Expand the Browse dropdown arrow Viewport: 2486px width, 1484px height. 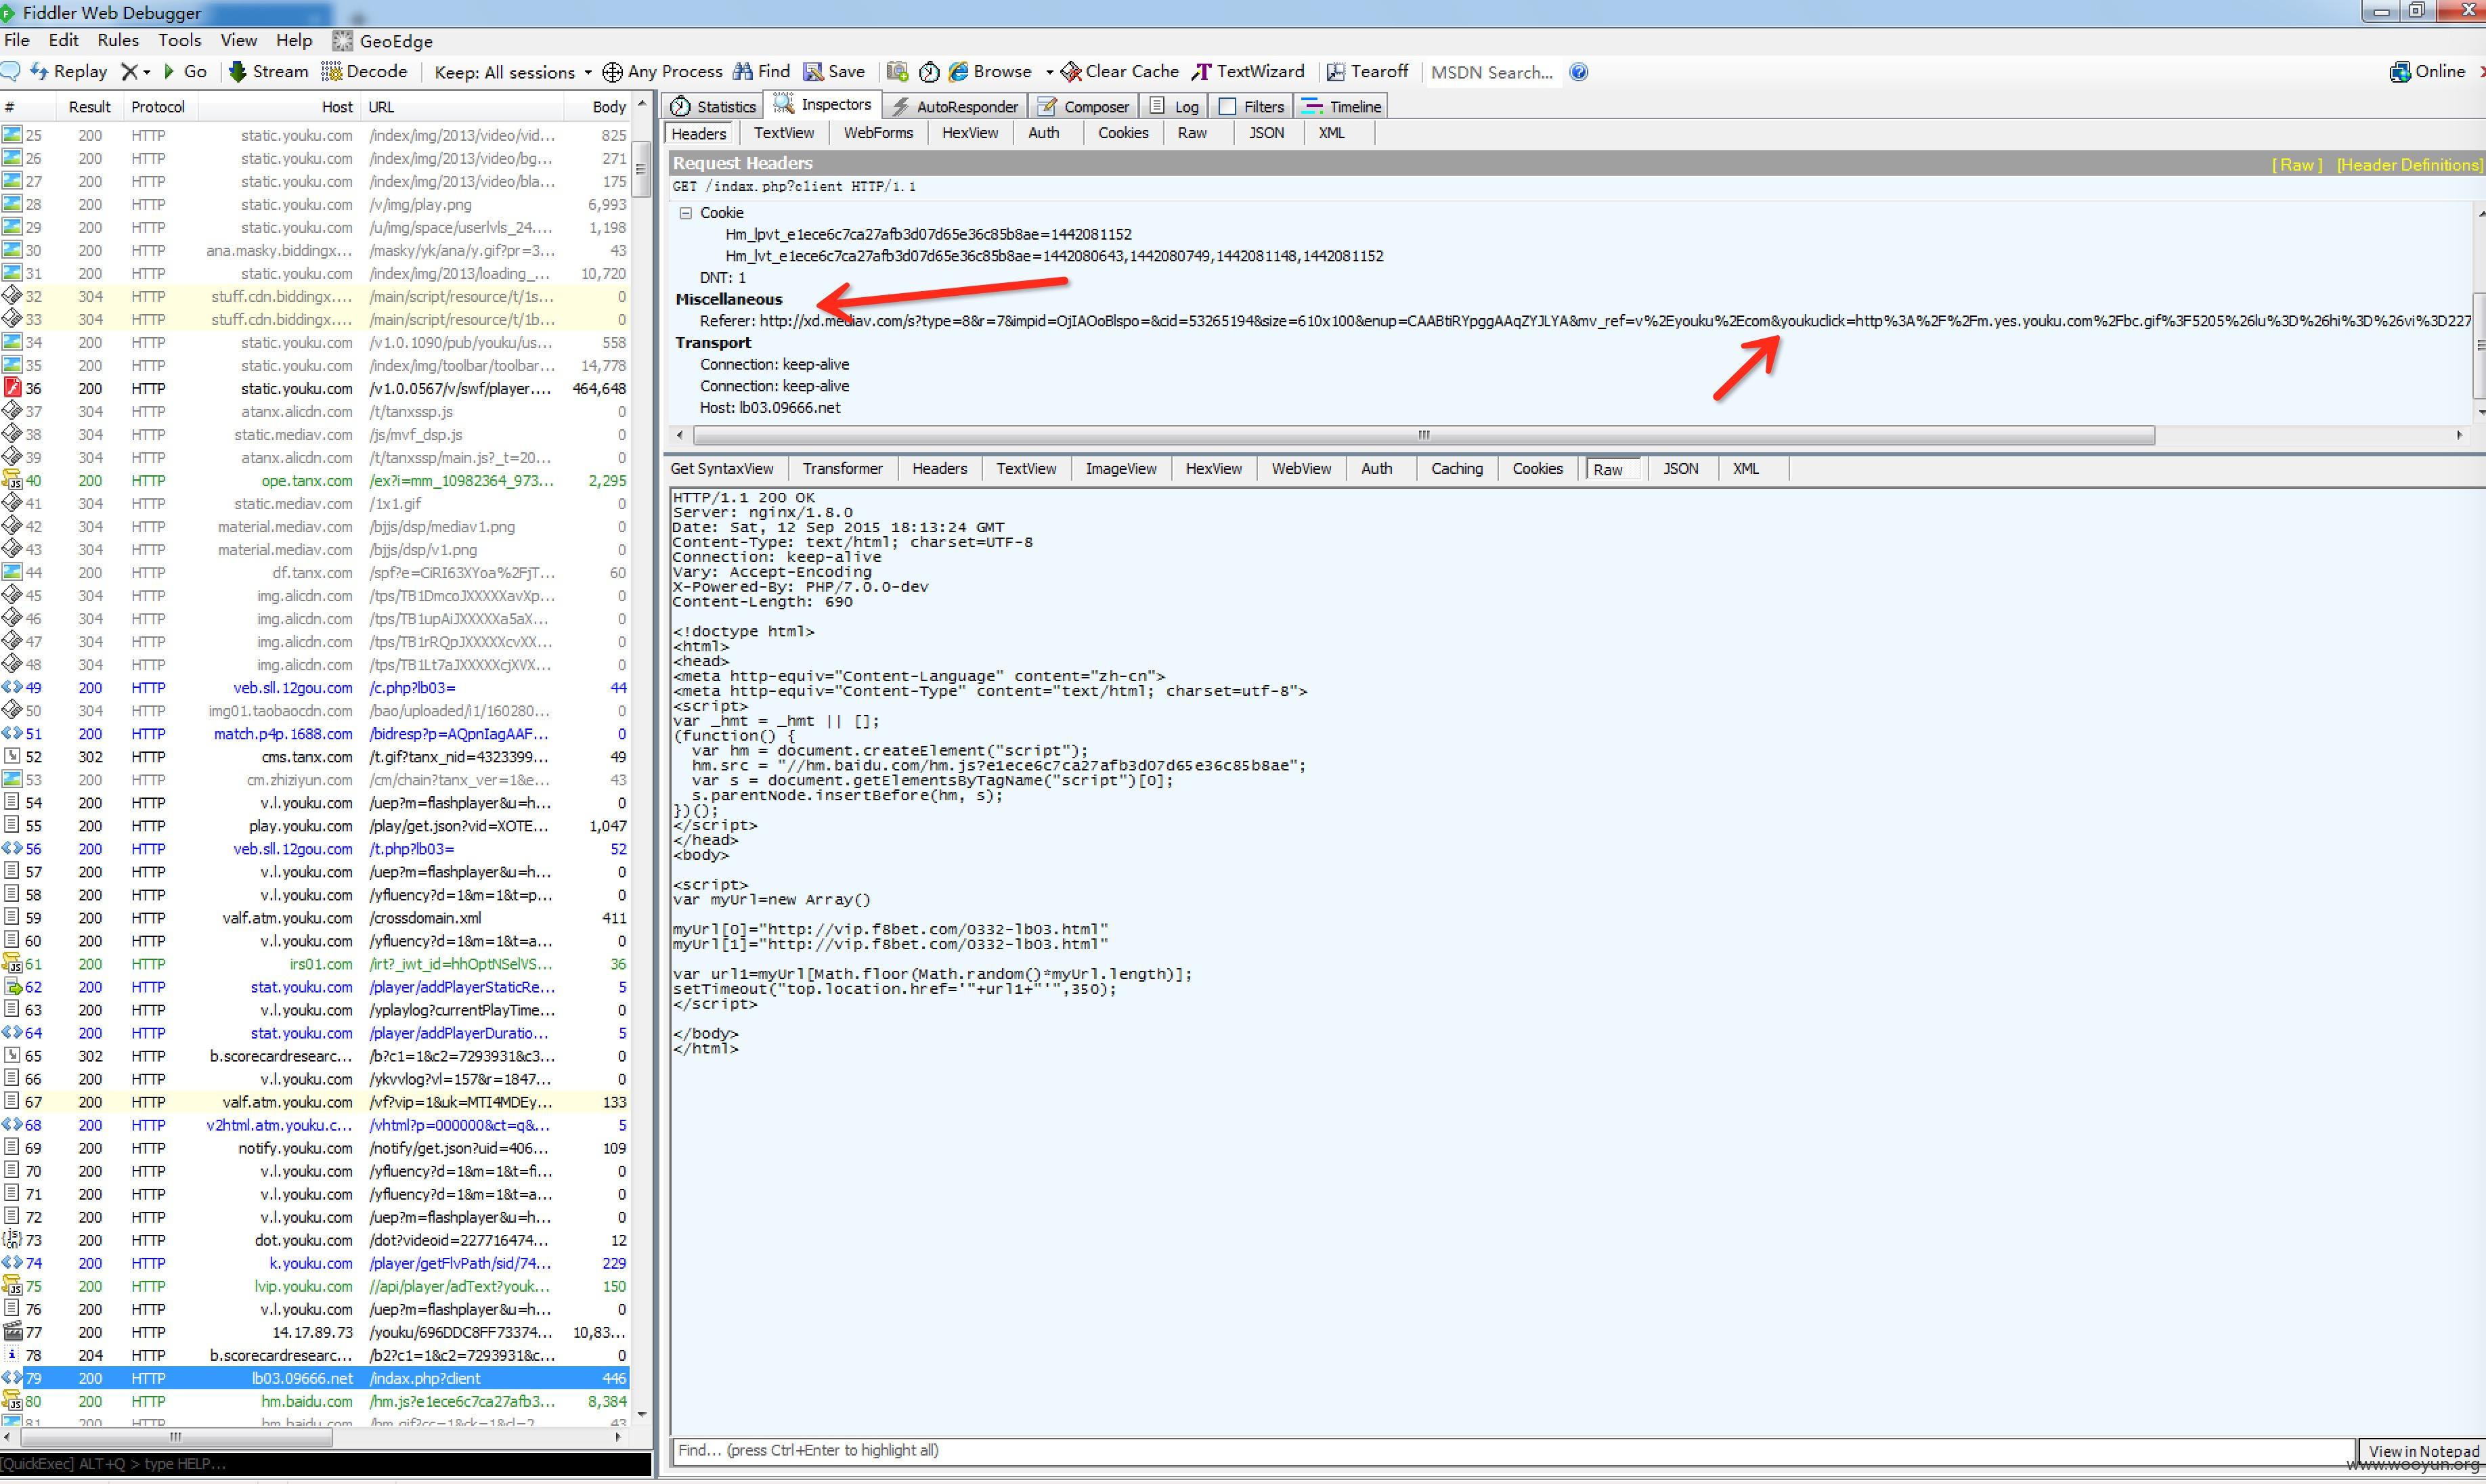point(1049,72)
